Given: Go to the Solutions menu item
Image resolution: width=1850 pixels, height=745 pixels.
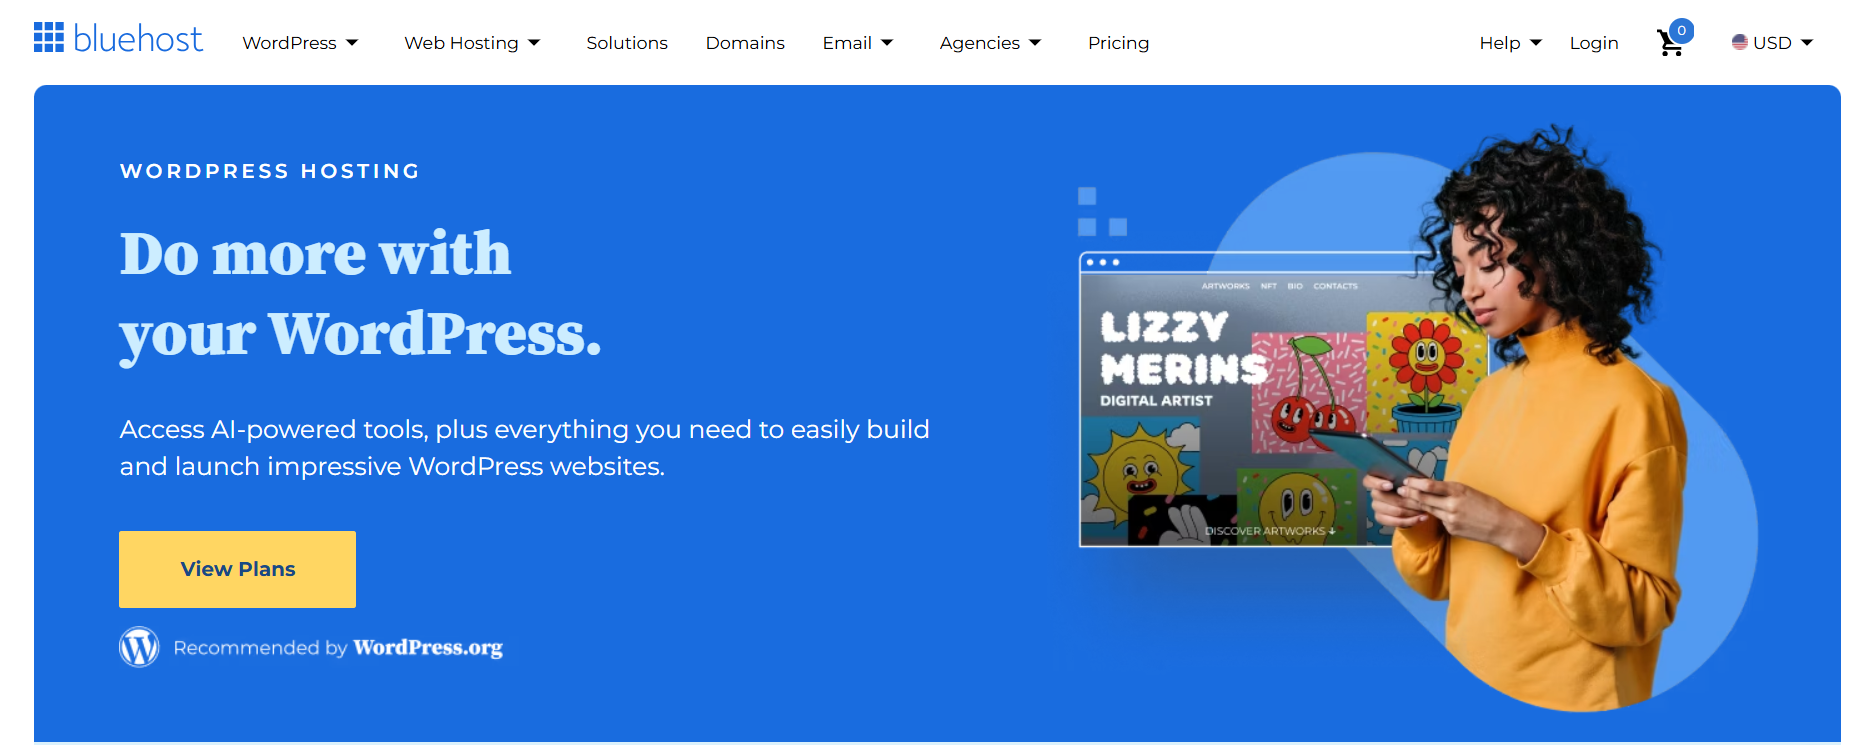Looking at the screenshot, I should pyautogui.click(x=627, y=43).
